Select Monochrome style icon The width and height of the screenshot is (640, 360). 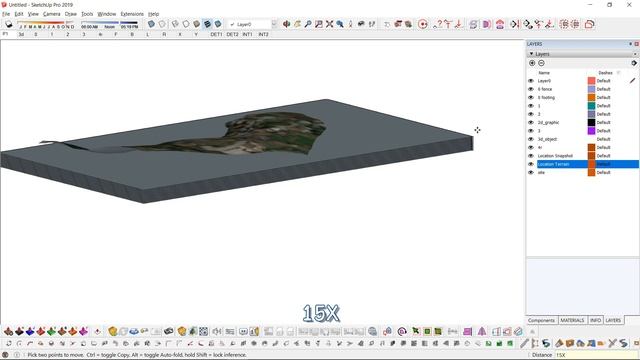tap(218, 24)
